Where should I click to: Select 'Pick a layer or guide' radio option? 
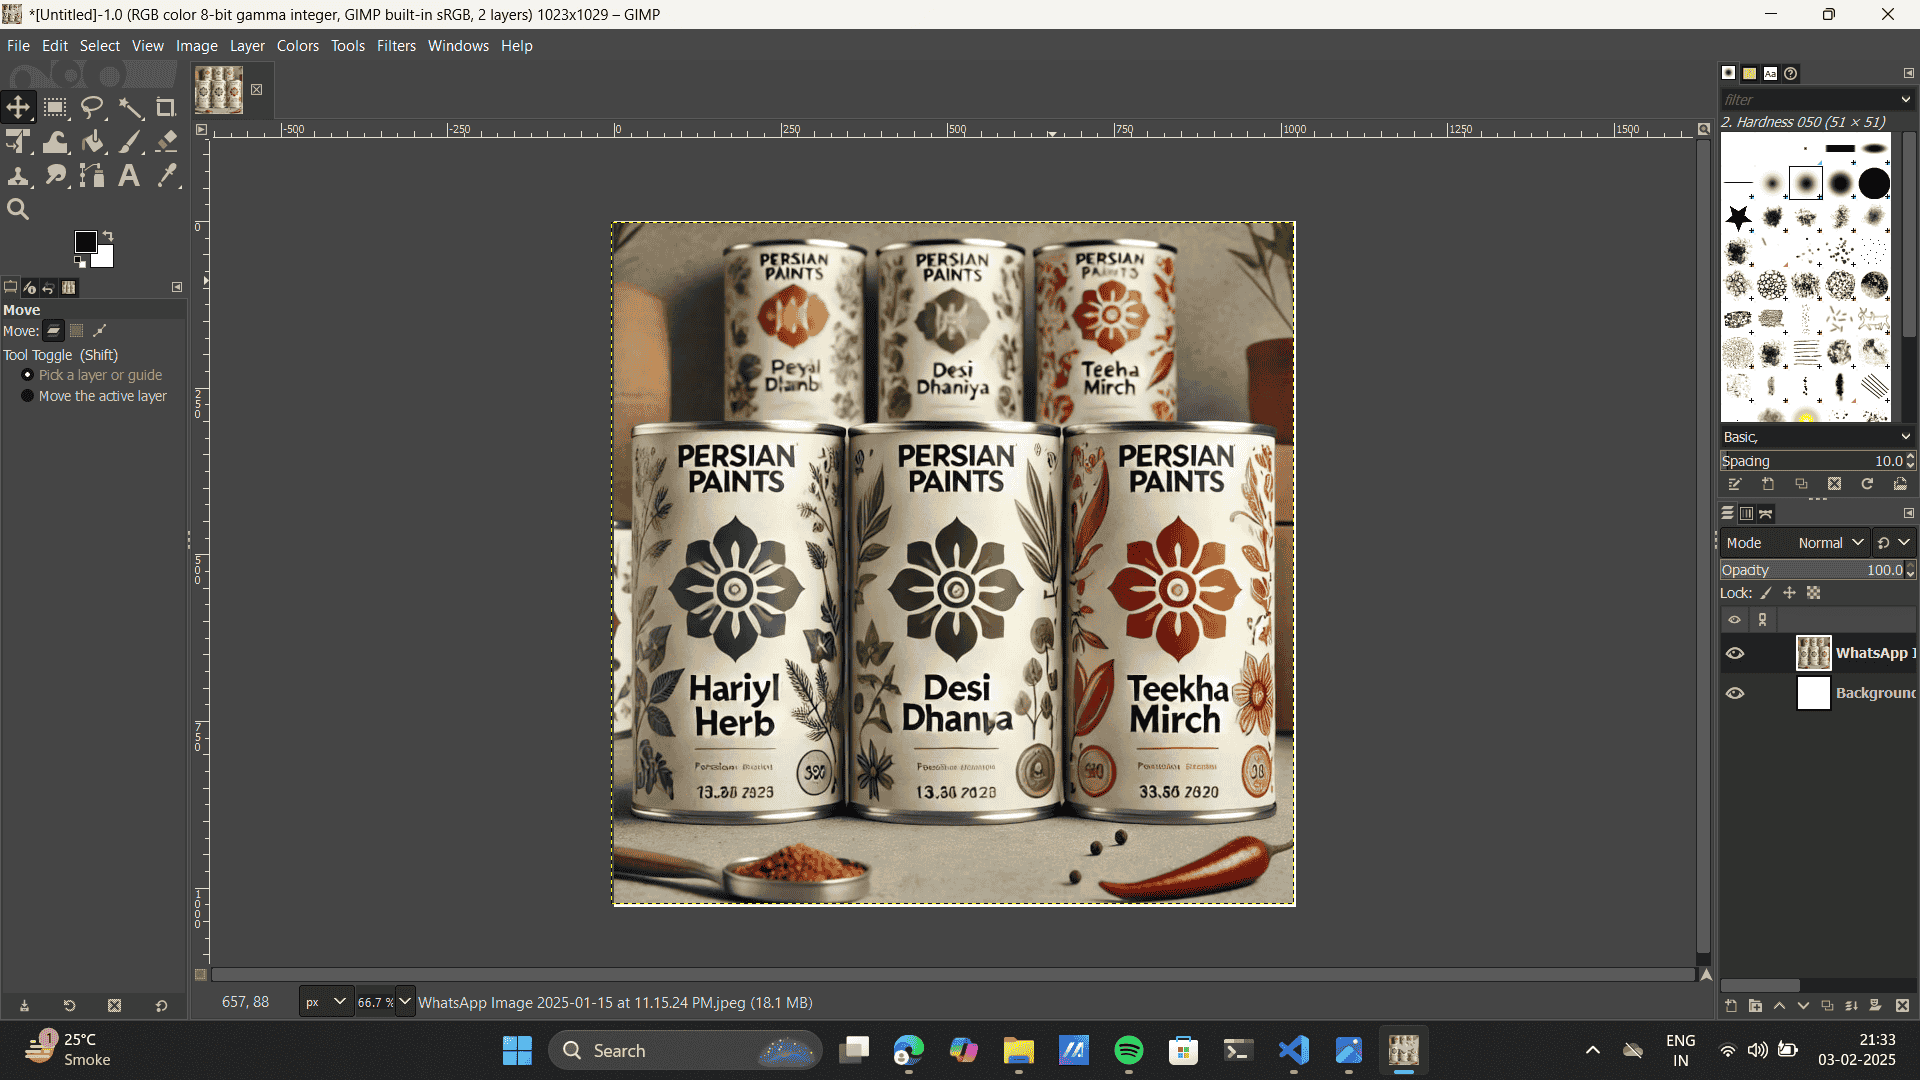coord(28,375)
